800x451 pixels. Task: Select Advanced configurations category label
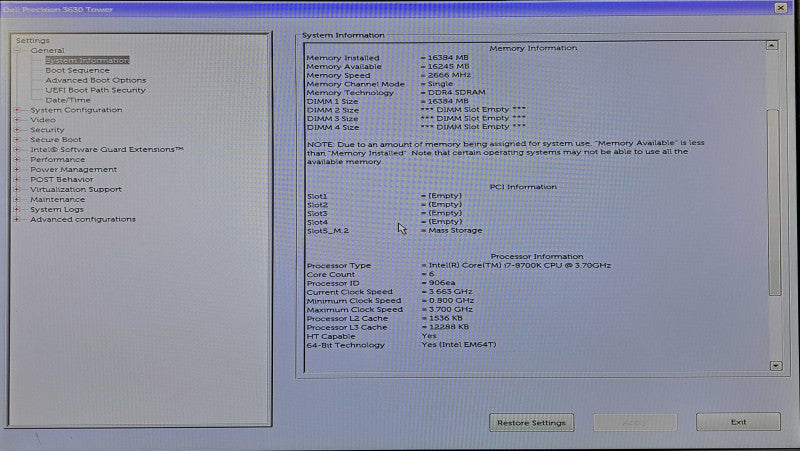pyautogui.click(x=83, y=219)
